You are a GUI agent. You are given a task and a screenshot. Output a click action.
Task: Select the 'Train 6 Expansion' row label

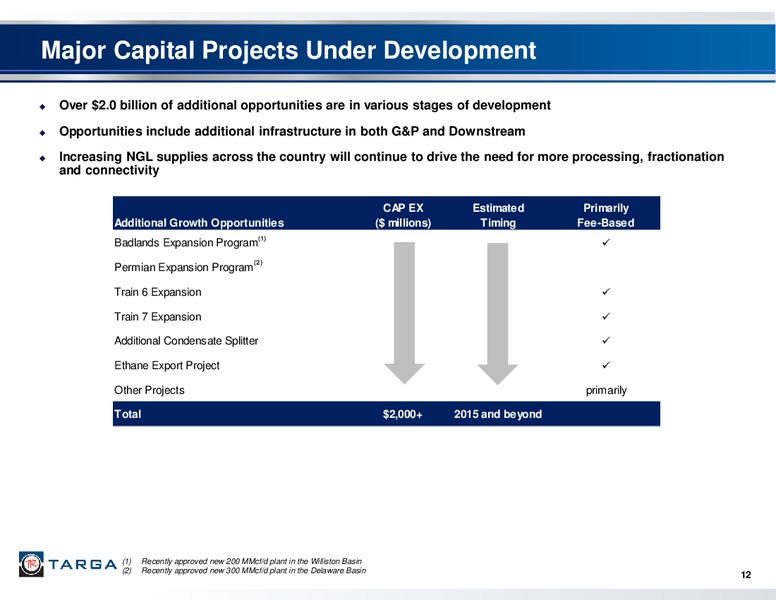coord(158,292)
